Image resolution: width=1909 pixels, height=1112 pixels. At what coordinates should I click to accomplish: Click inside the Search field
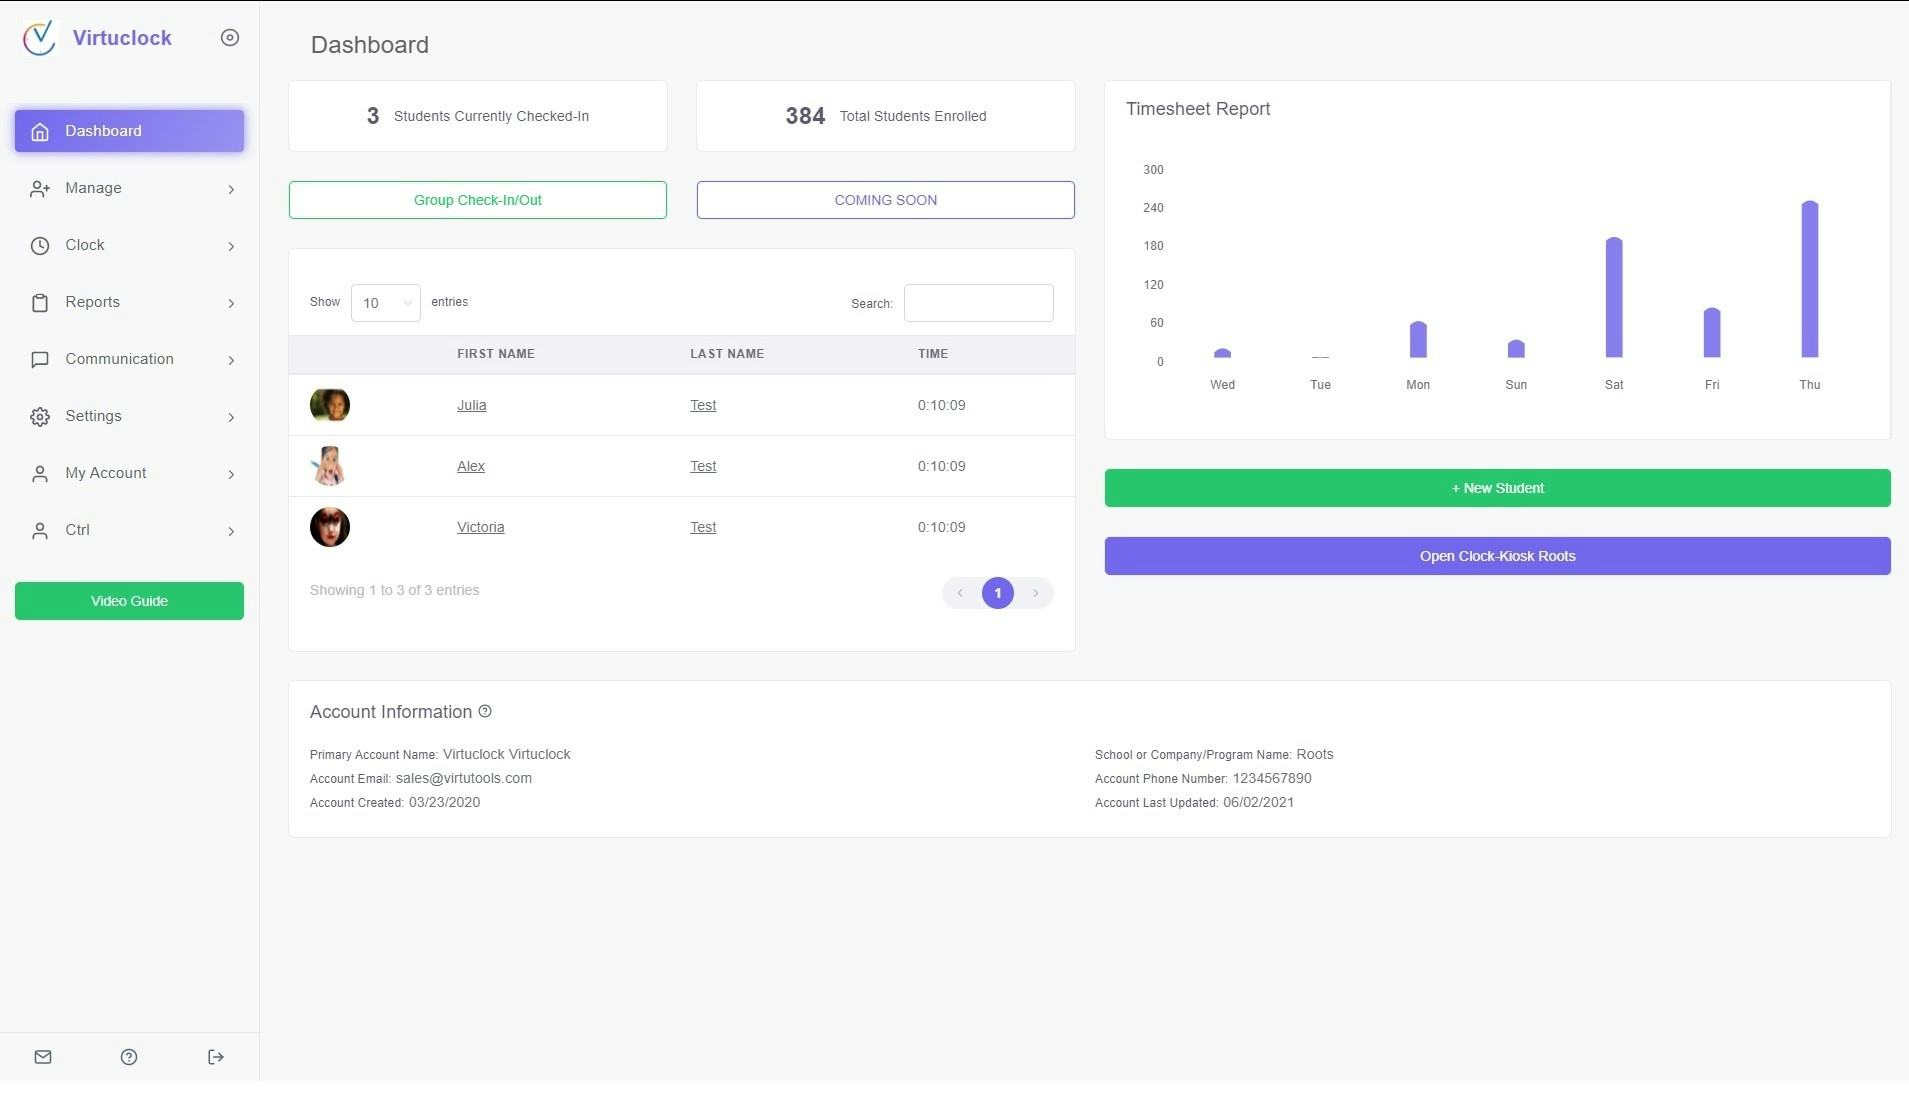pyautogui.click(x=977, y=302)
